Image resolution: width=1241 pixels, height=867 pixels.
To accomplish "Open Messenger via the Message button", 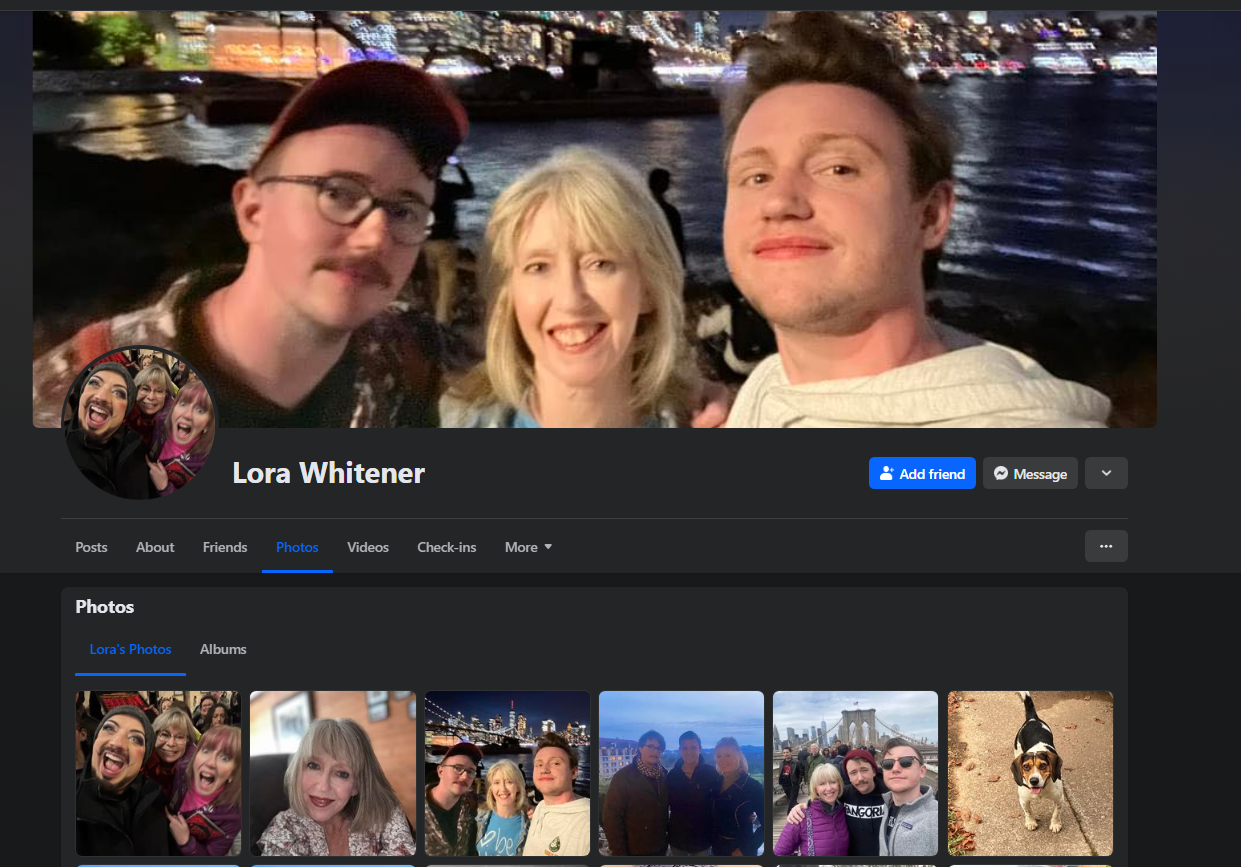I will click(1030, 474).
